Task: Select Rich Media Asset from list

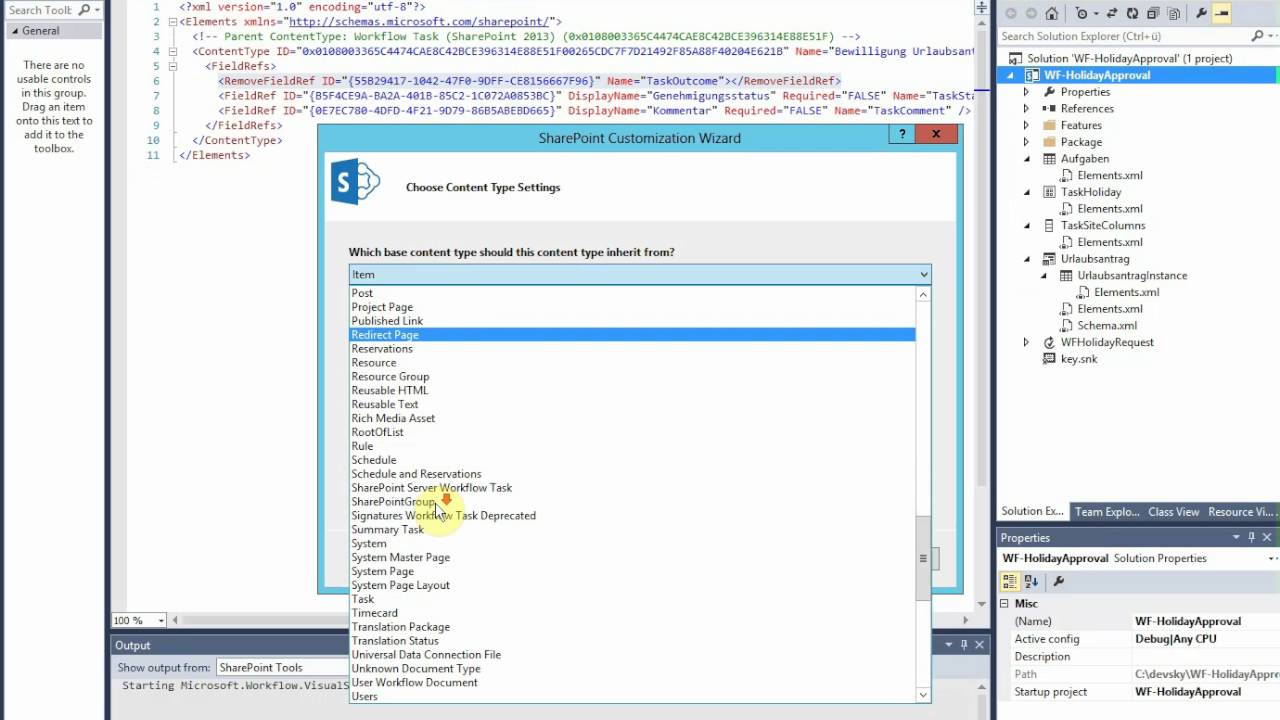Action: pos(632,419)
